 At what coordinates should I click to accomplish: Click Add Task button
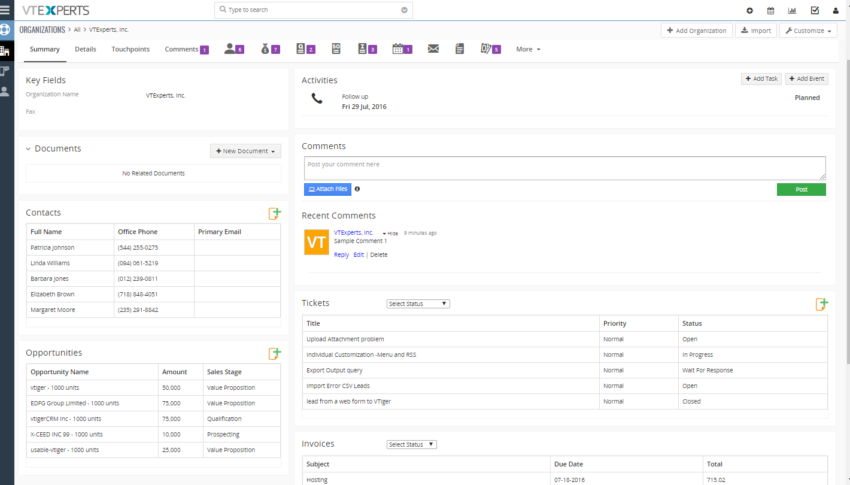761,79
